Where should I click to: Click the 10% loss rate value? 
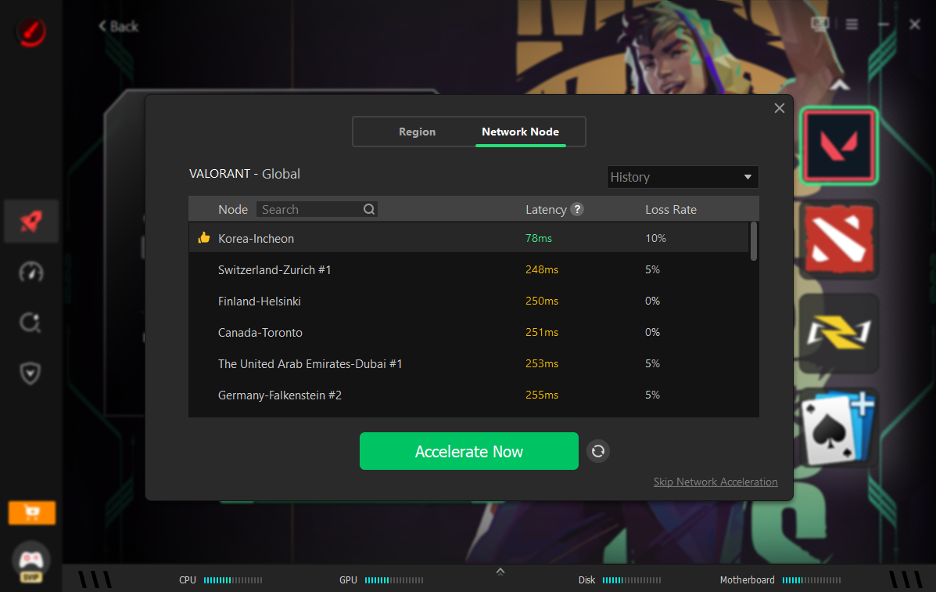(x=655, y=238)
